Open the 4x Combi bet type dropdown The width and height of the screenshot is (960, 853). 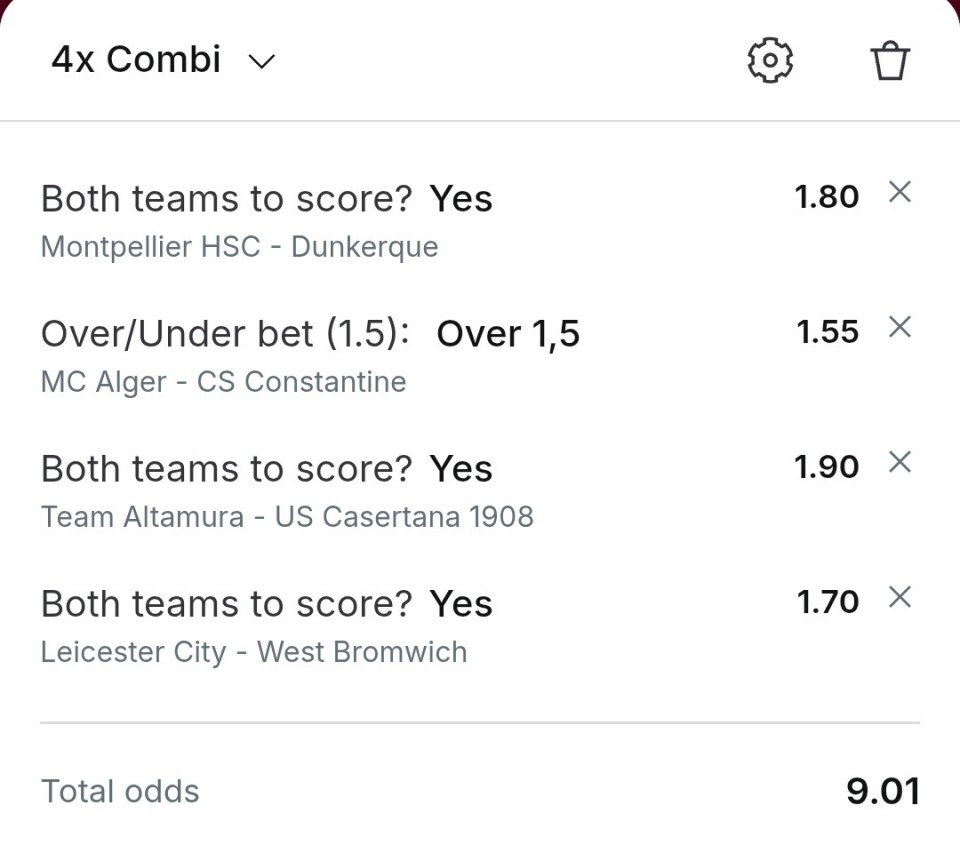click(136, 60)
